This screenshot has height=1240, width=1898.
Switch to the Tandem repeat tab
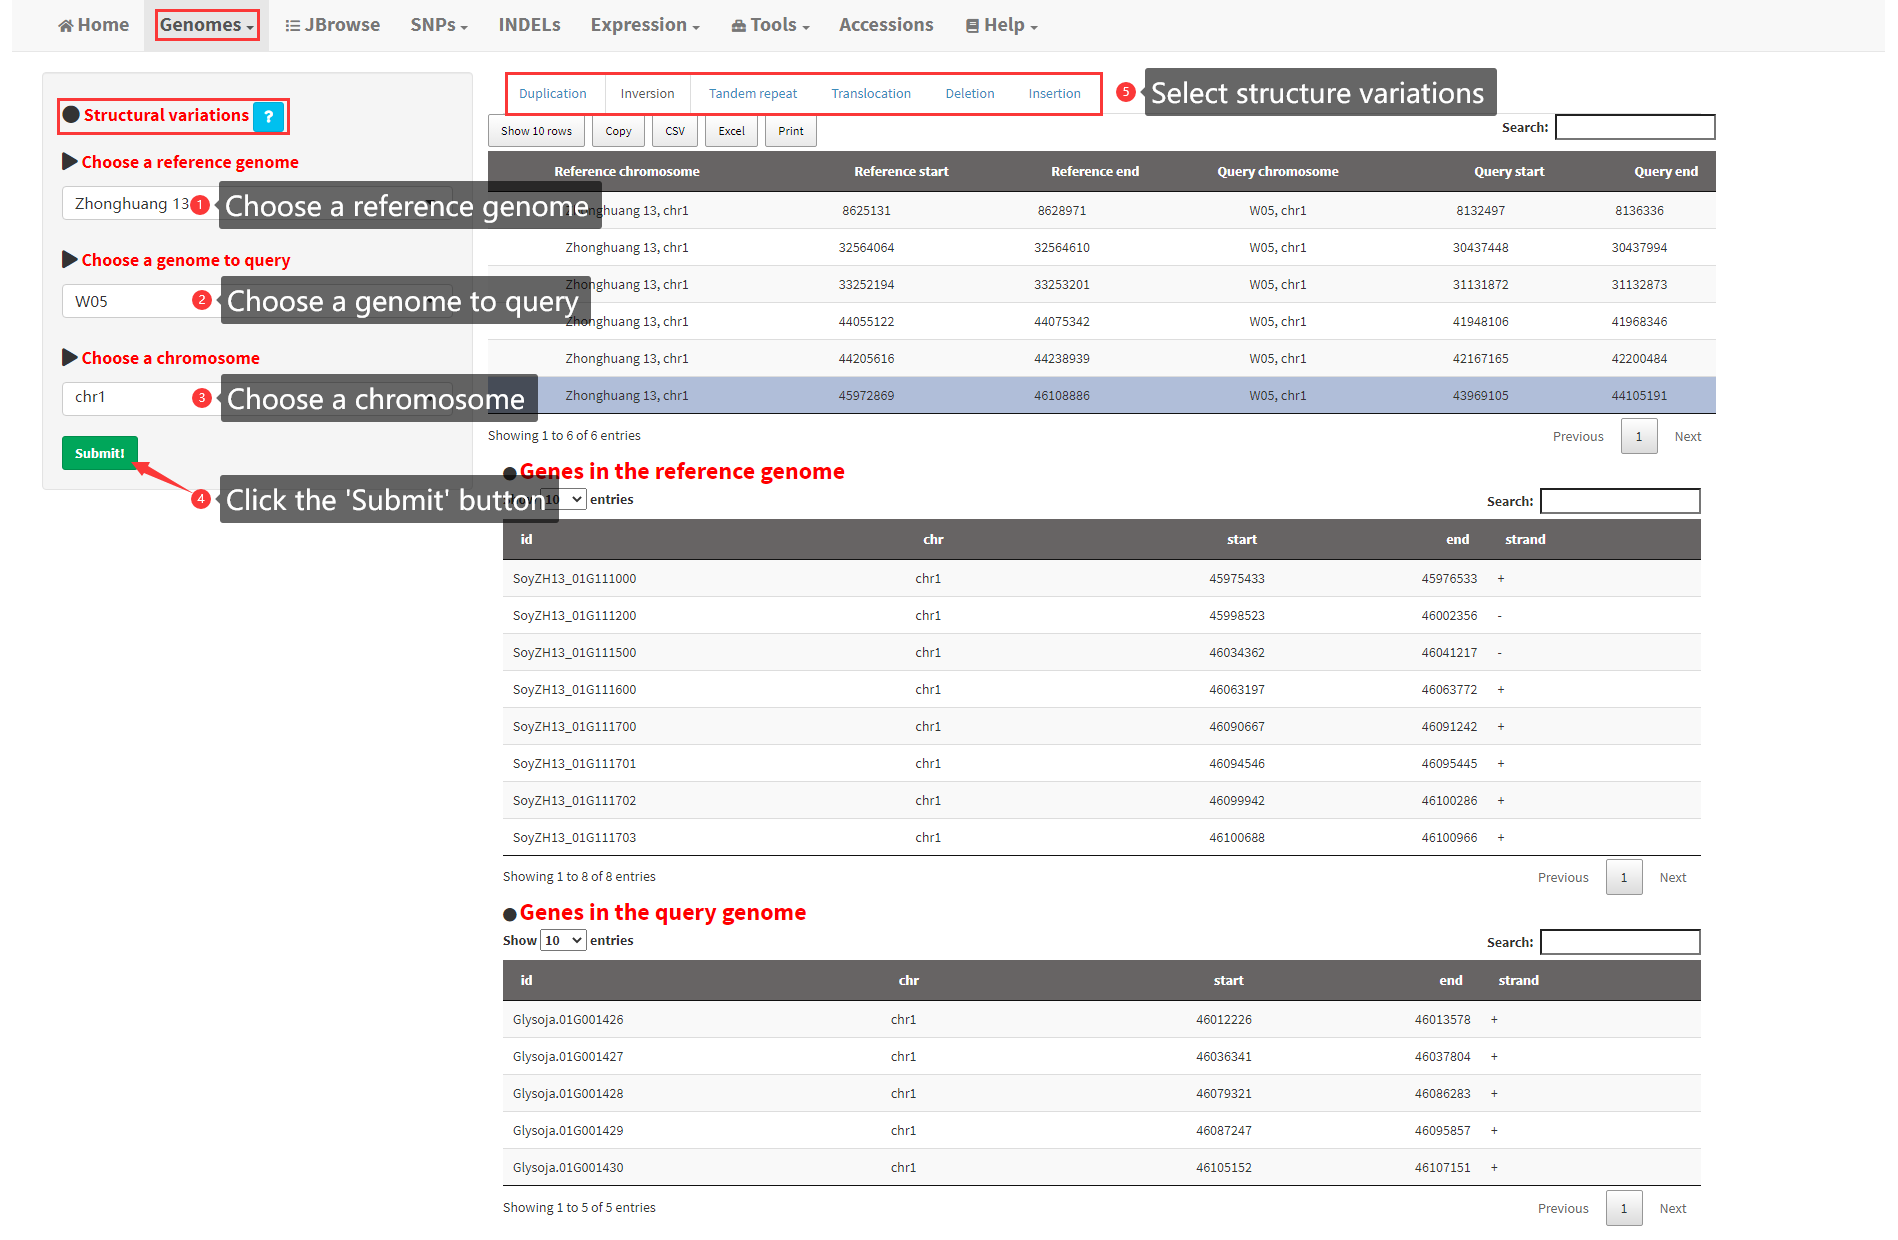point(753,94)
